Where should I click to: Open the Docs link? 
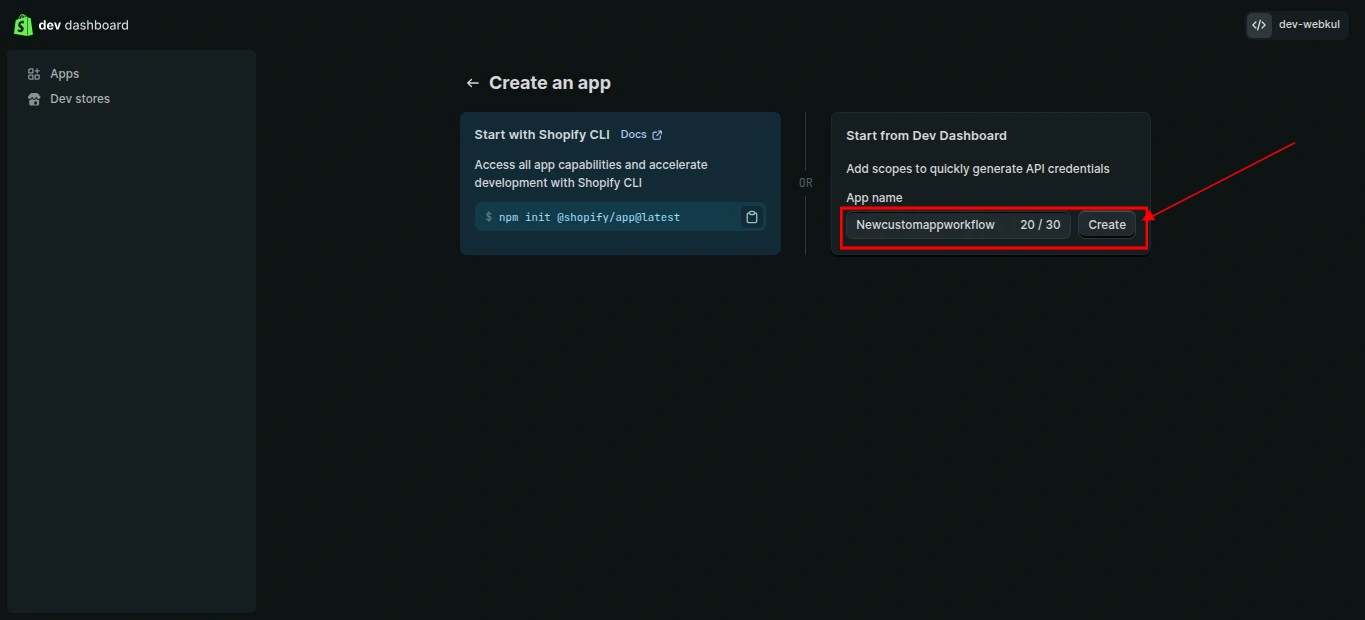pos(633,134)
